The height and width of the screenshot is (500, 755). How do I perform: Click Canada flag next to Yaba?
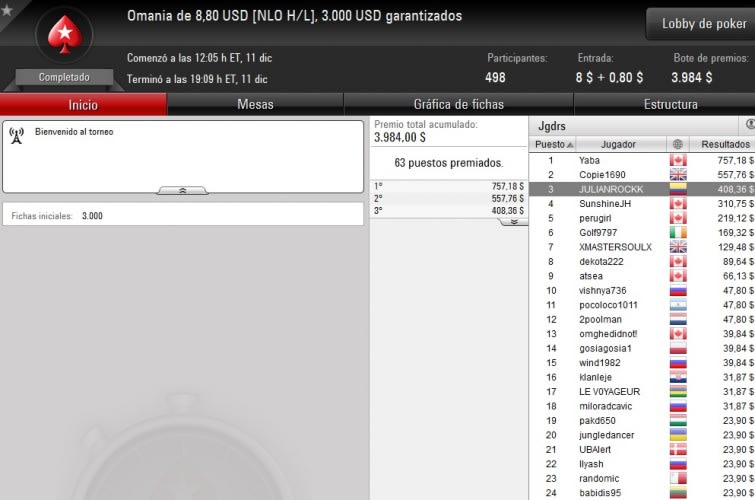click(x=678, y=160)
